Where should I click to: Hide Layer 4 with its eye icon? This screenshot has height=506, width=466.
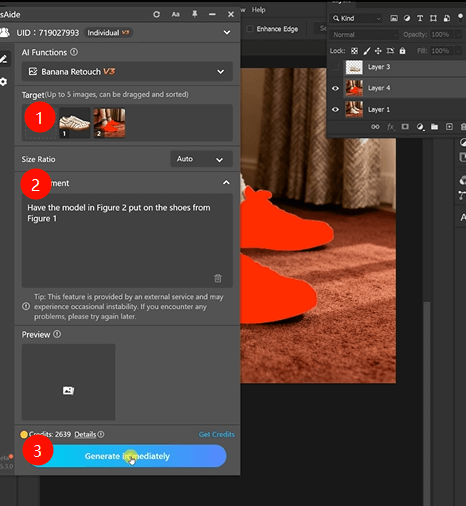click(335, 88)
